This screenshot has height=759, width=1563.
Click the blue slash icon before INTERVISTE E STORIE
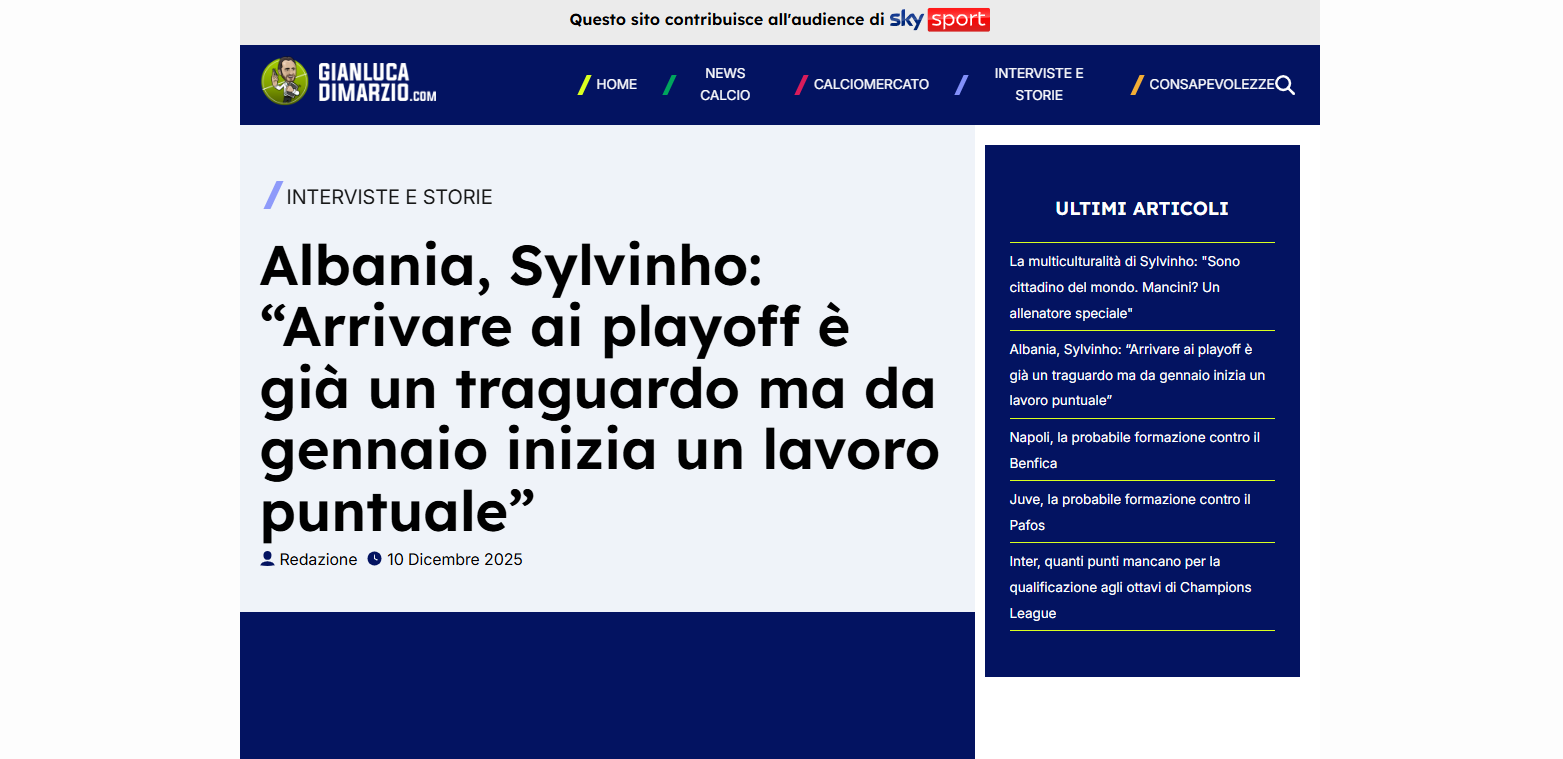point(962,85)
